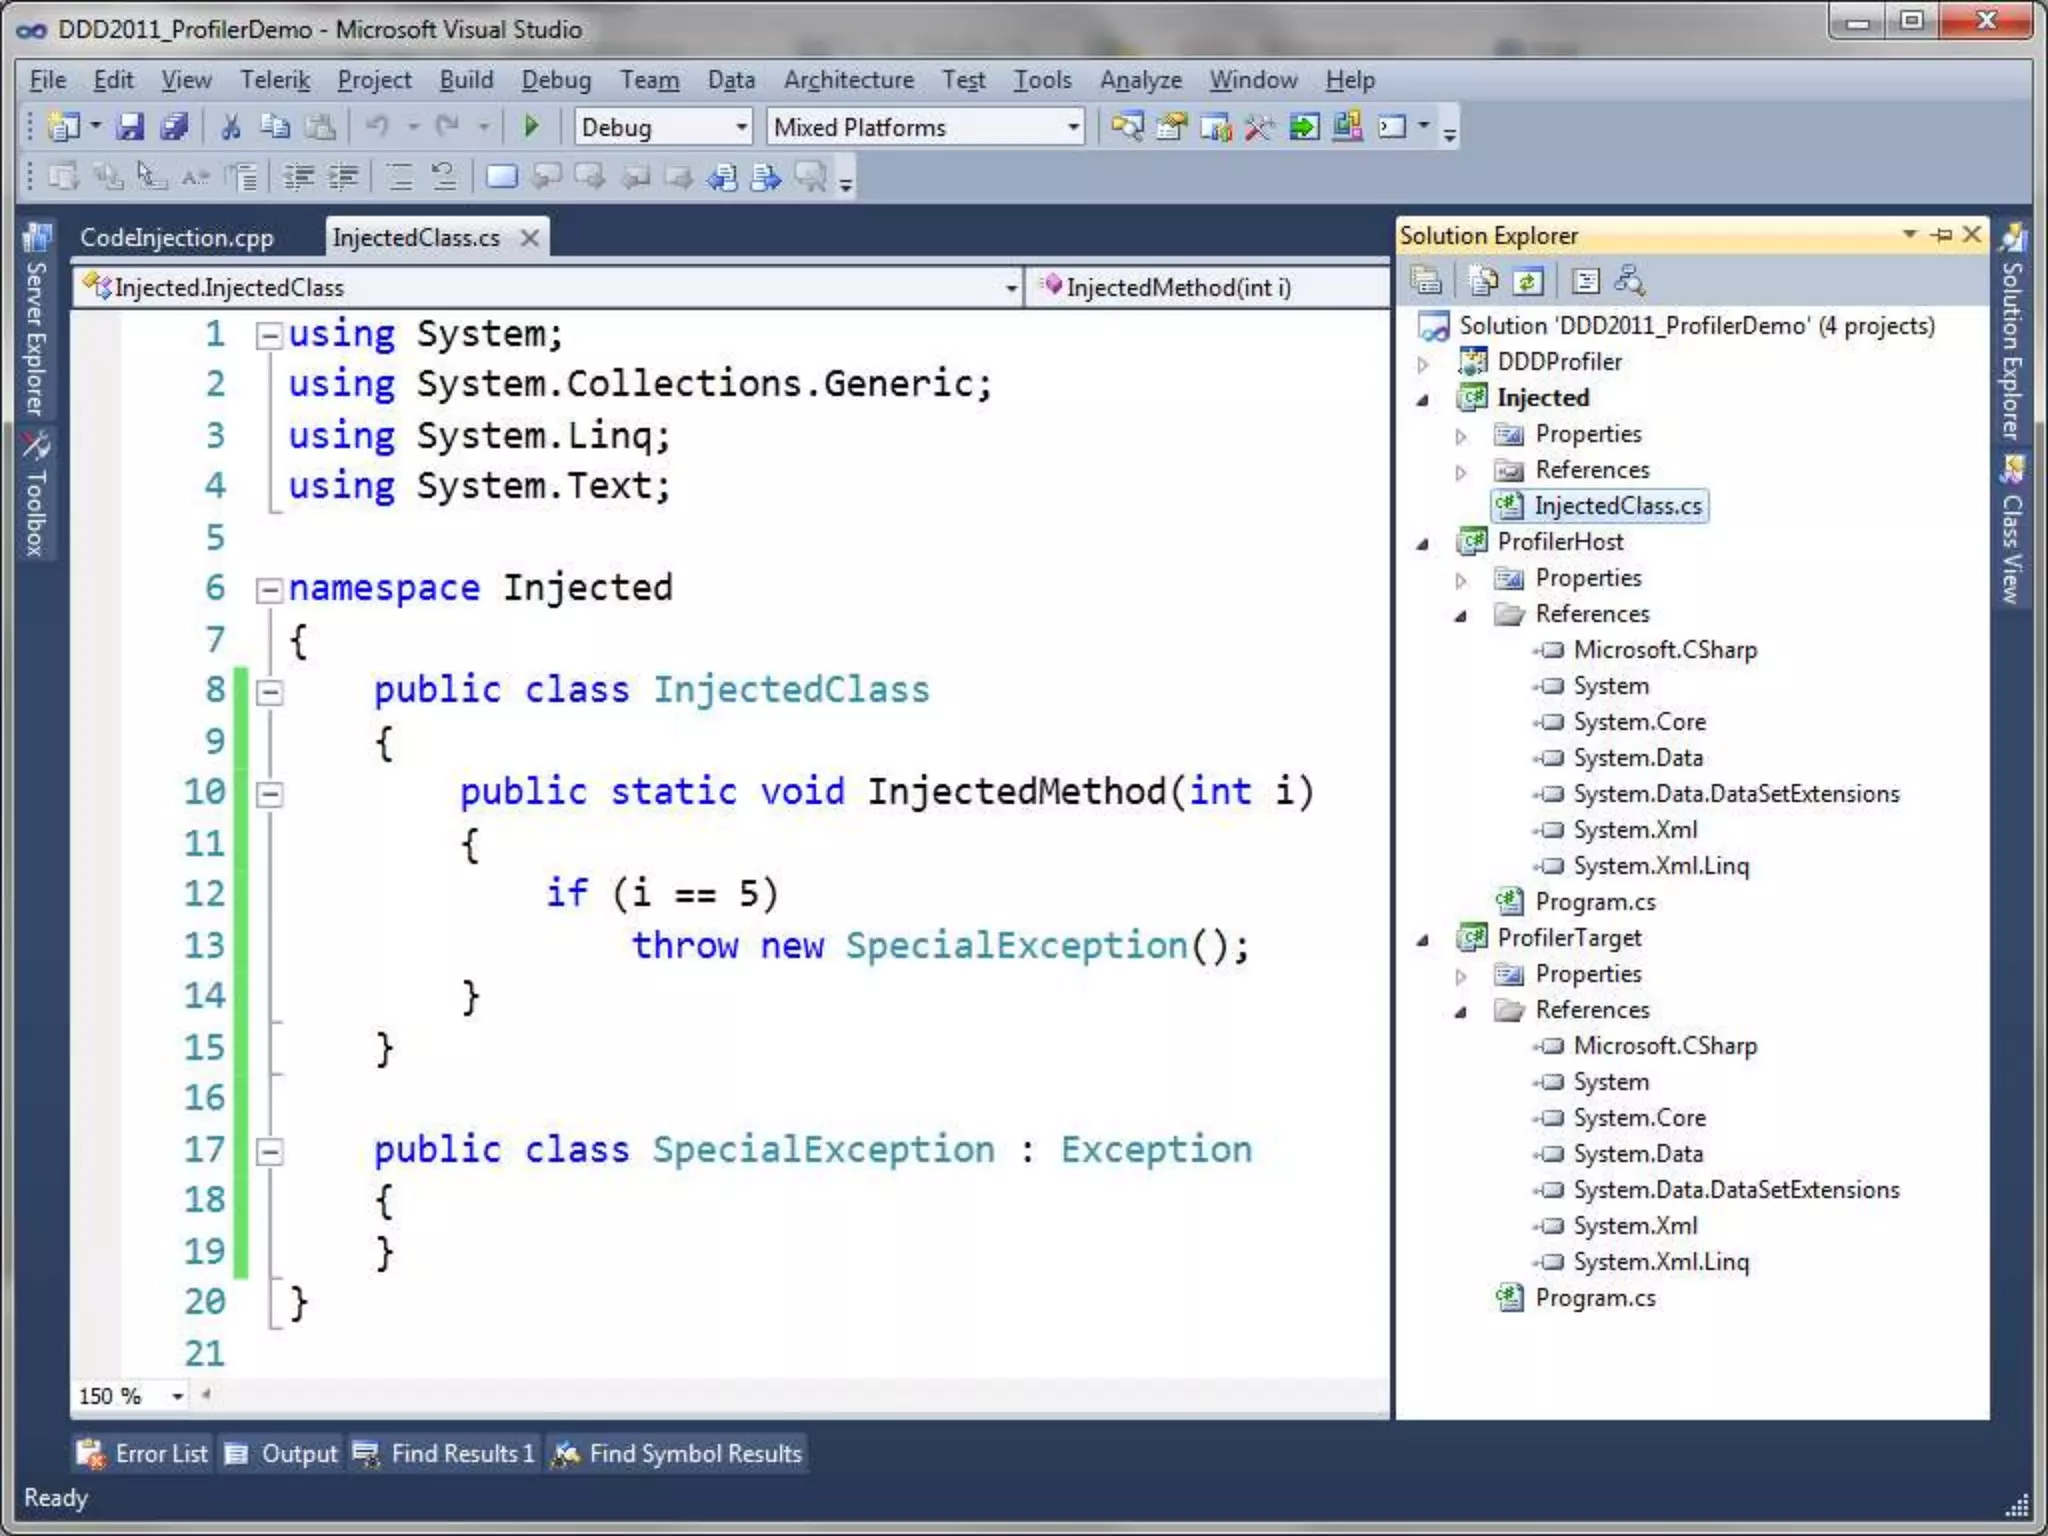Click the Cut scissors icon
The height and width of the screenshot is (1536, 2048).
pos(231,127)
